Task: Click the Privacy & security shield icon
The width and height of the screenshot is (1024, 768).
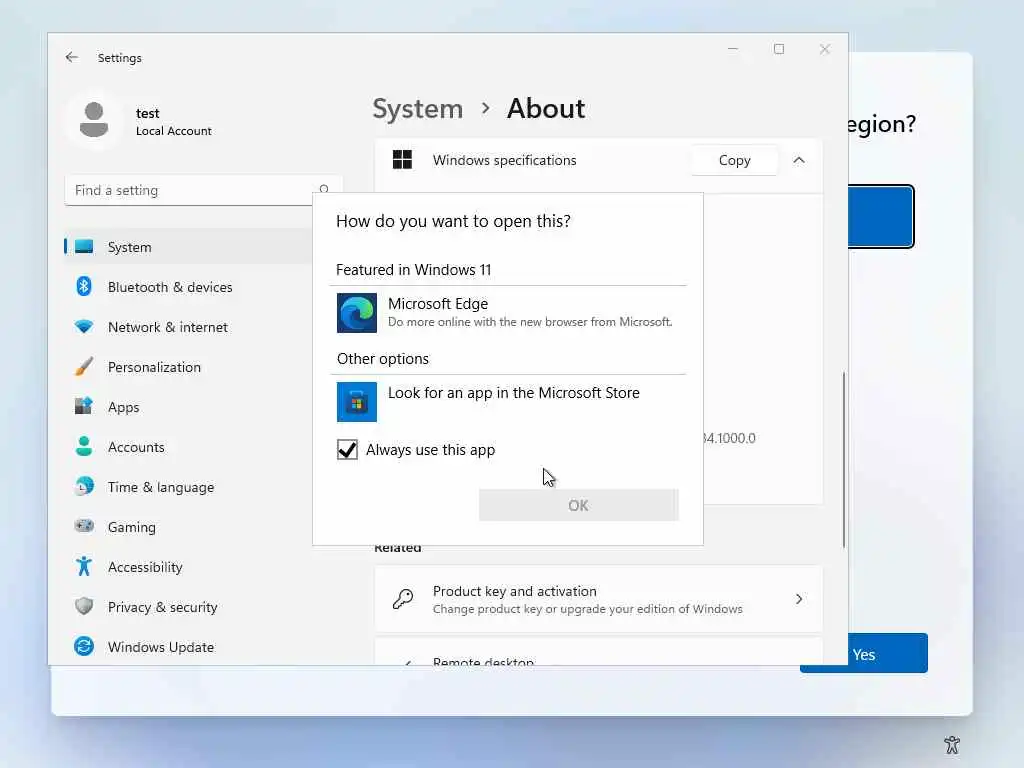Action: coord(84,606)
